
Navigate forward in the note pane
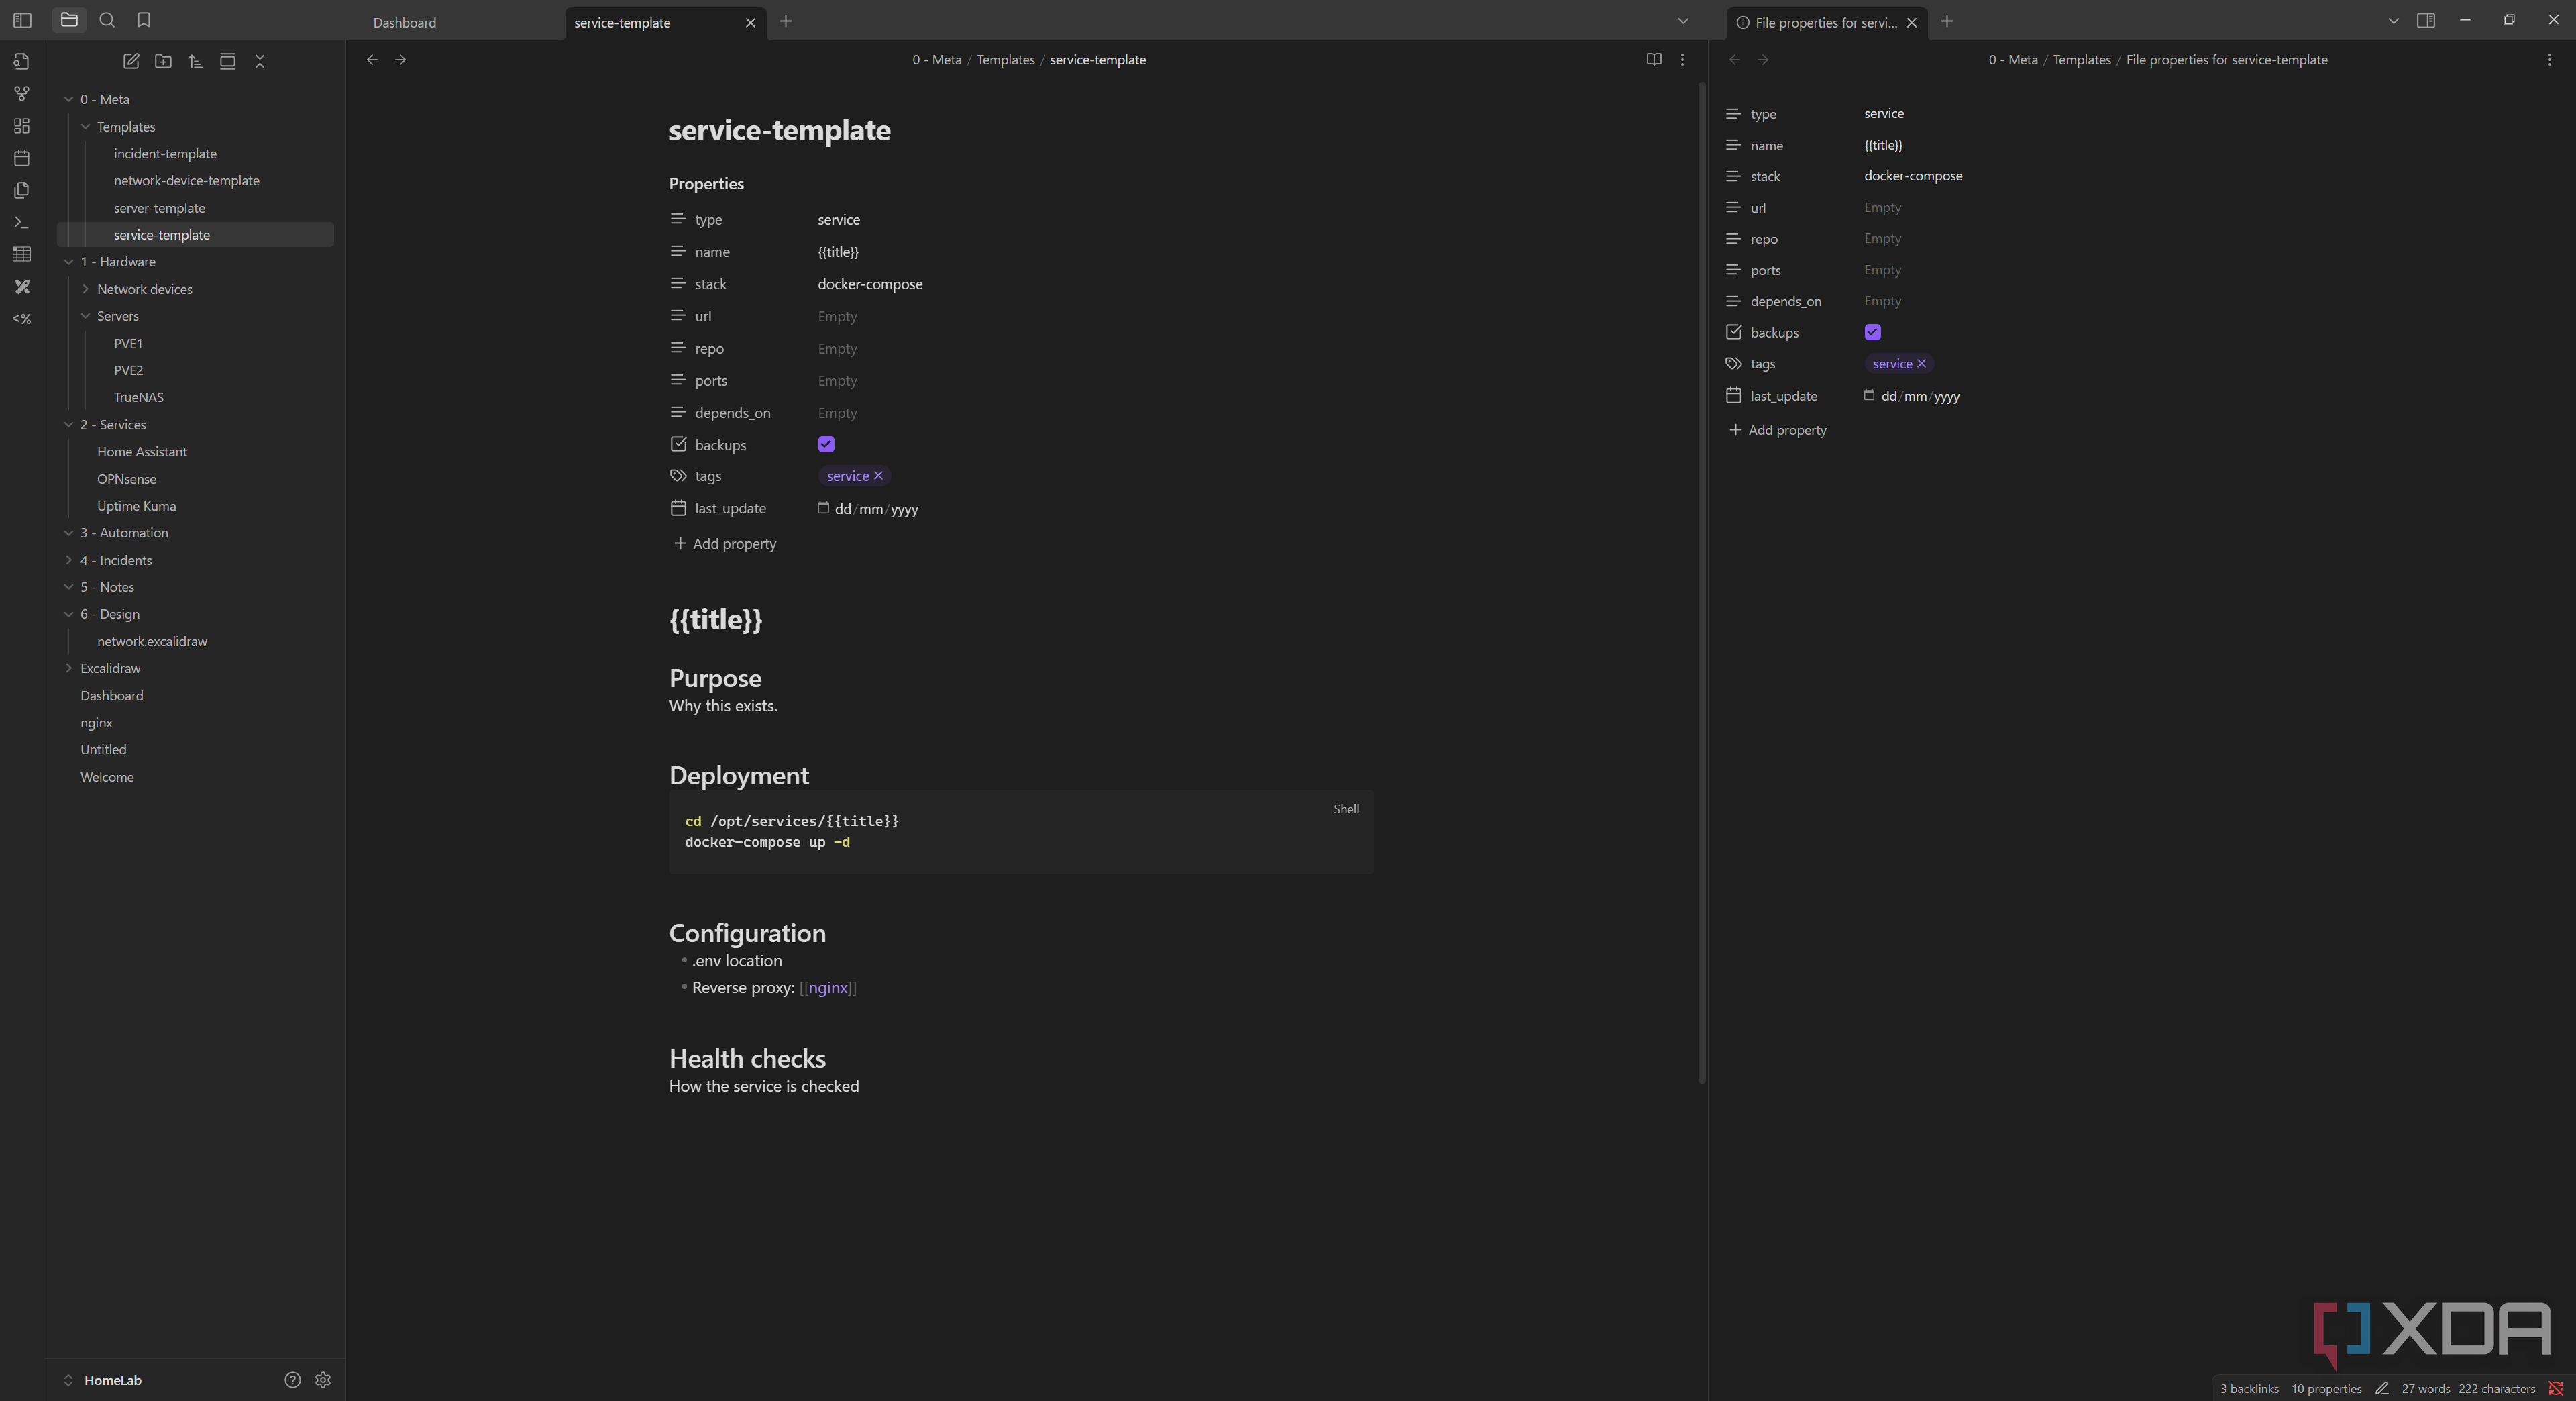click(401, 60)
